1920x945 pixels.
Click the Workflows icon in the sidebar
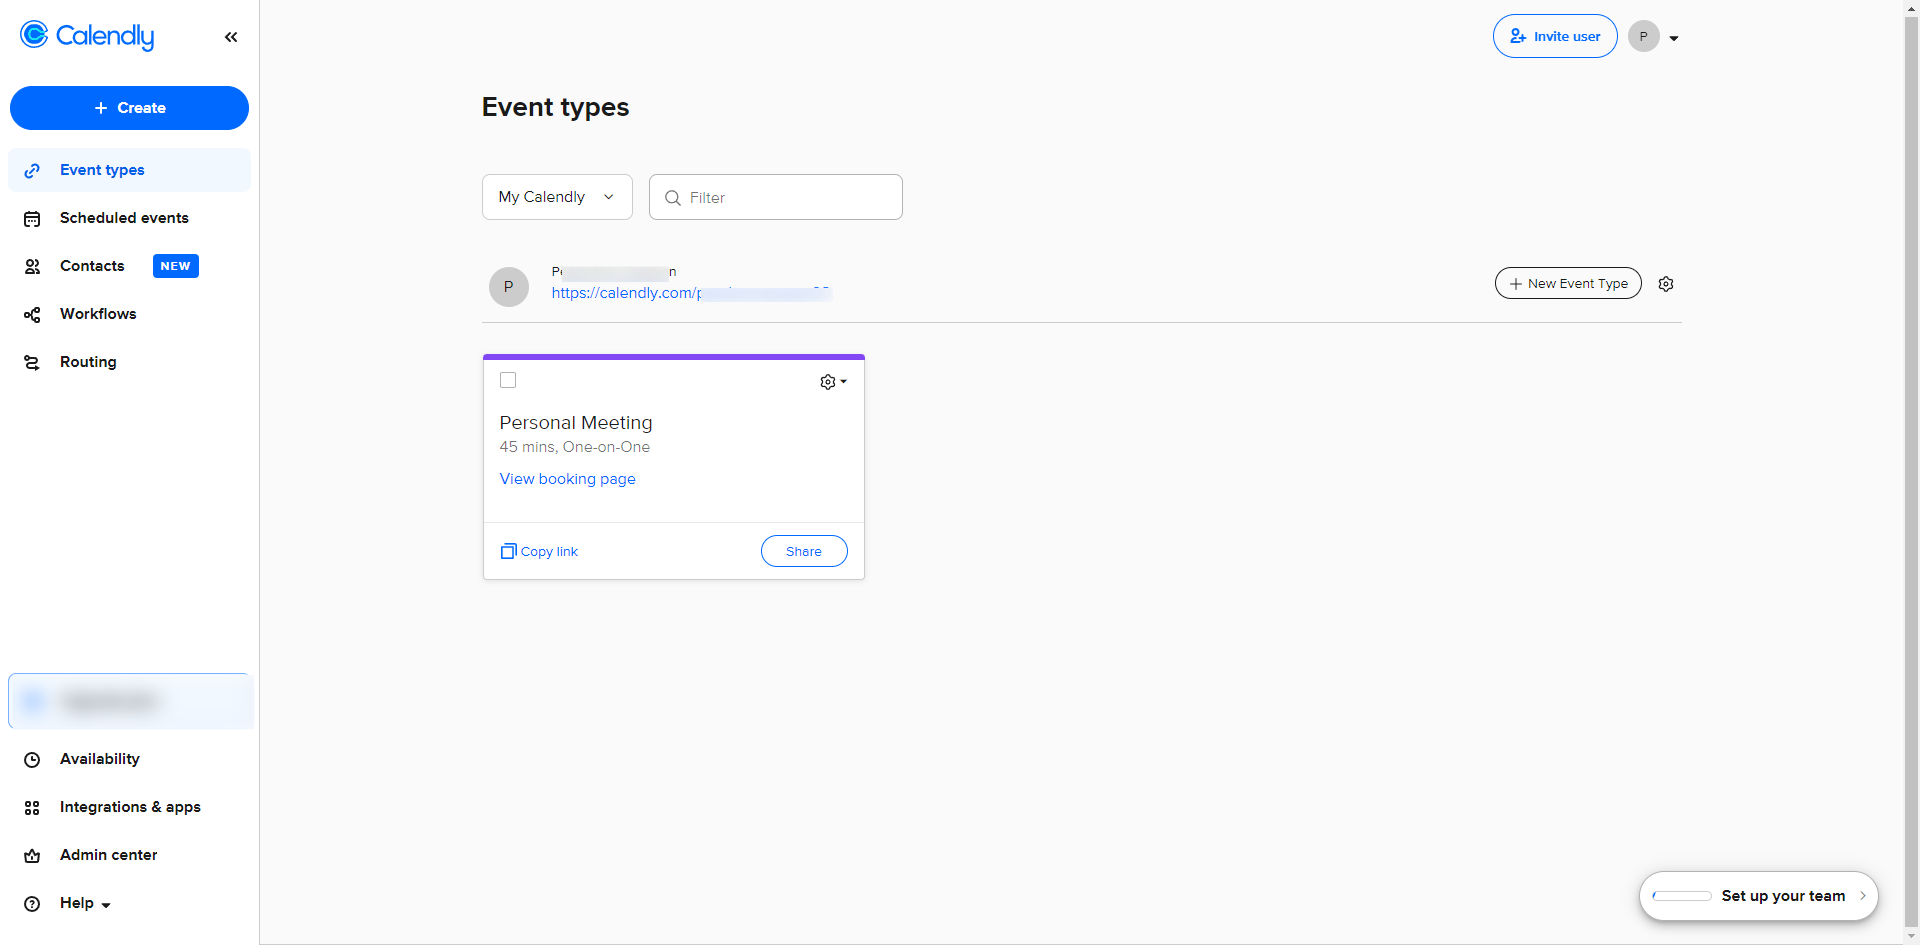[x=32, y=315]
